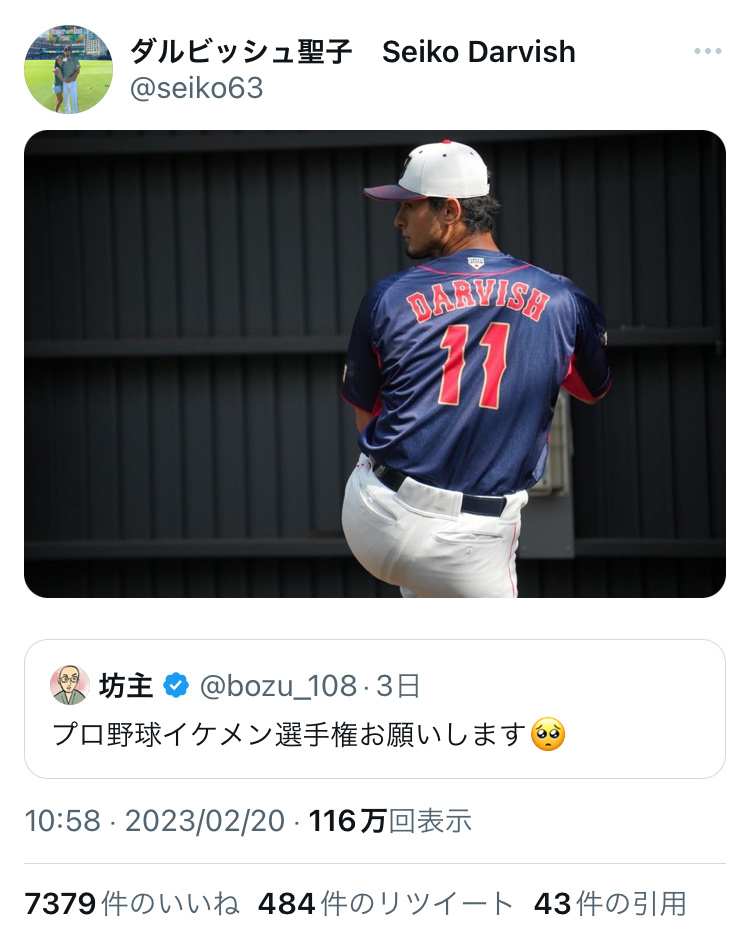Click the jersey number 11 in photo
750x941 pixels.
coord(475,365)
